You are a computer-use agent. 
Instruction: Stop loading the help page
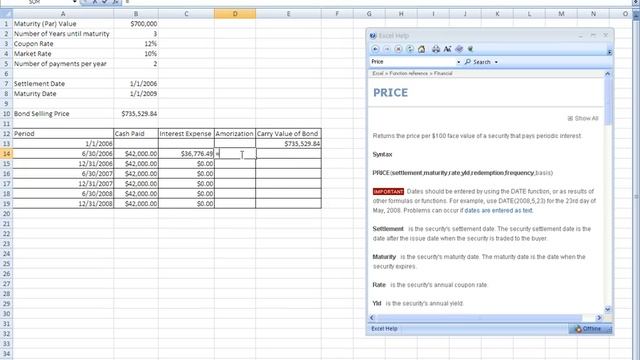click(398, 49)
